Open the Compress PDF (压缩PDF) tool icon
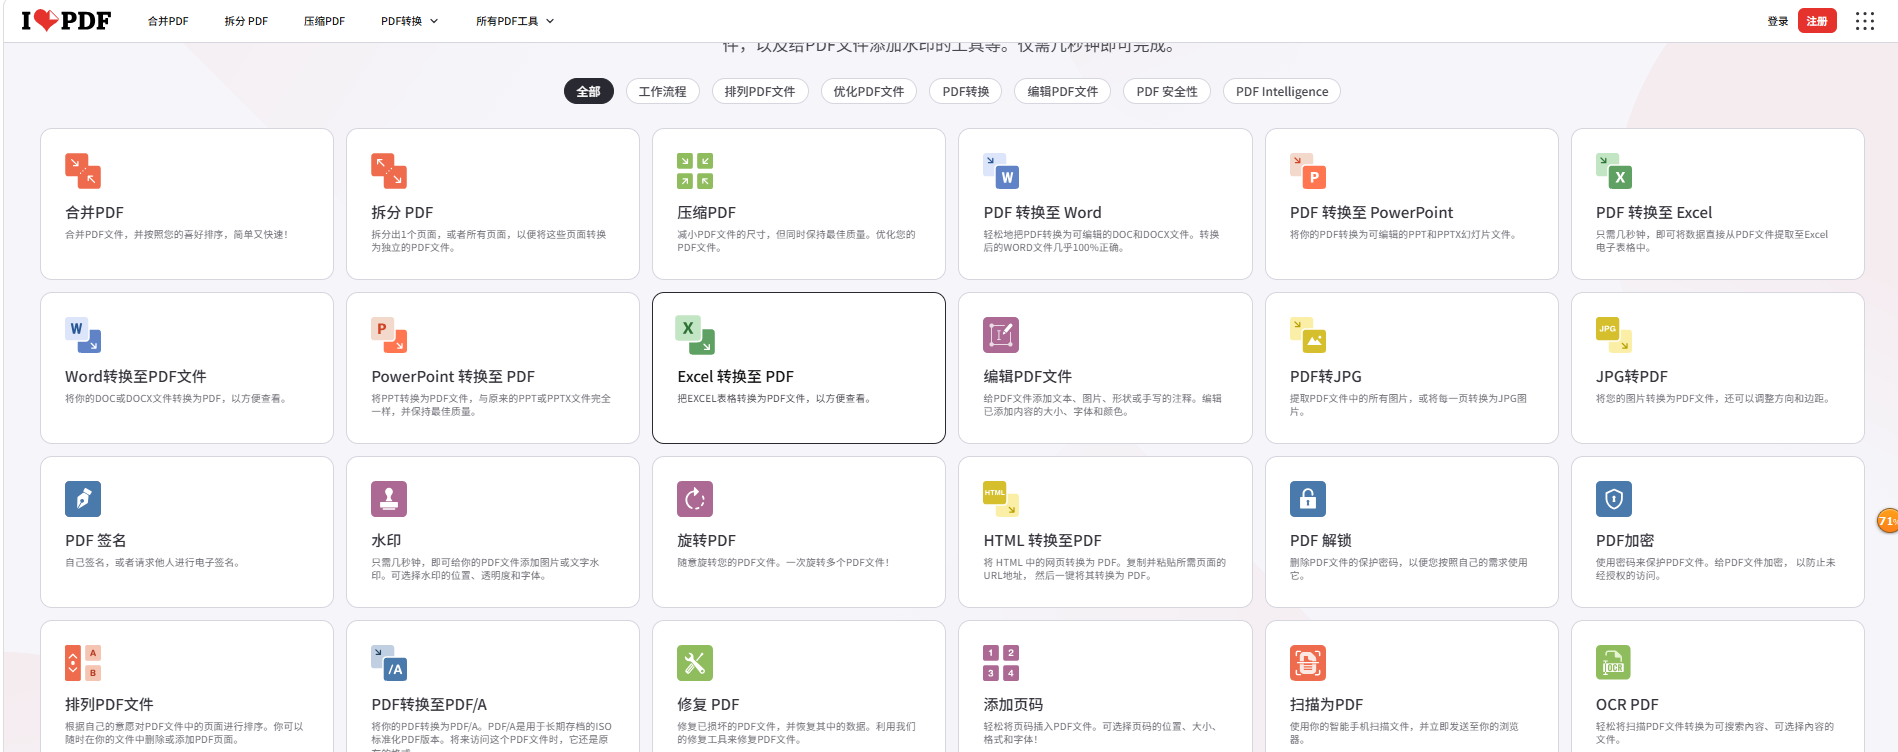1898x752 pixels. click(x=695, y=171)
